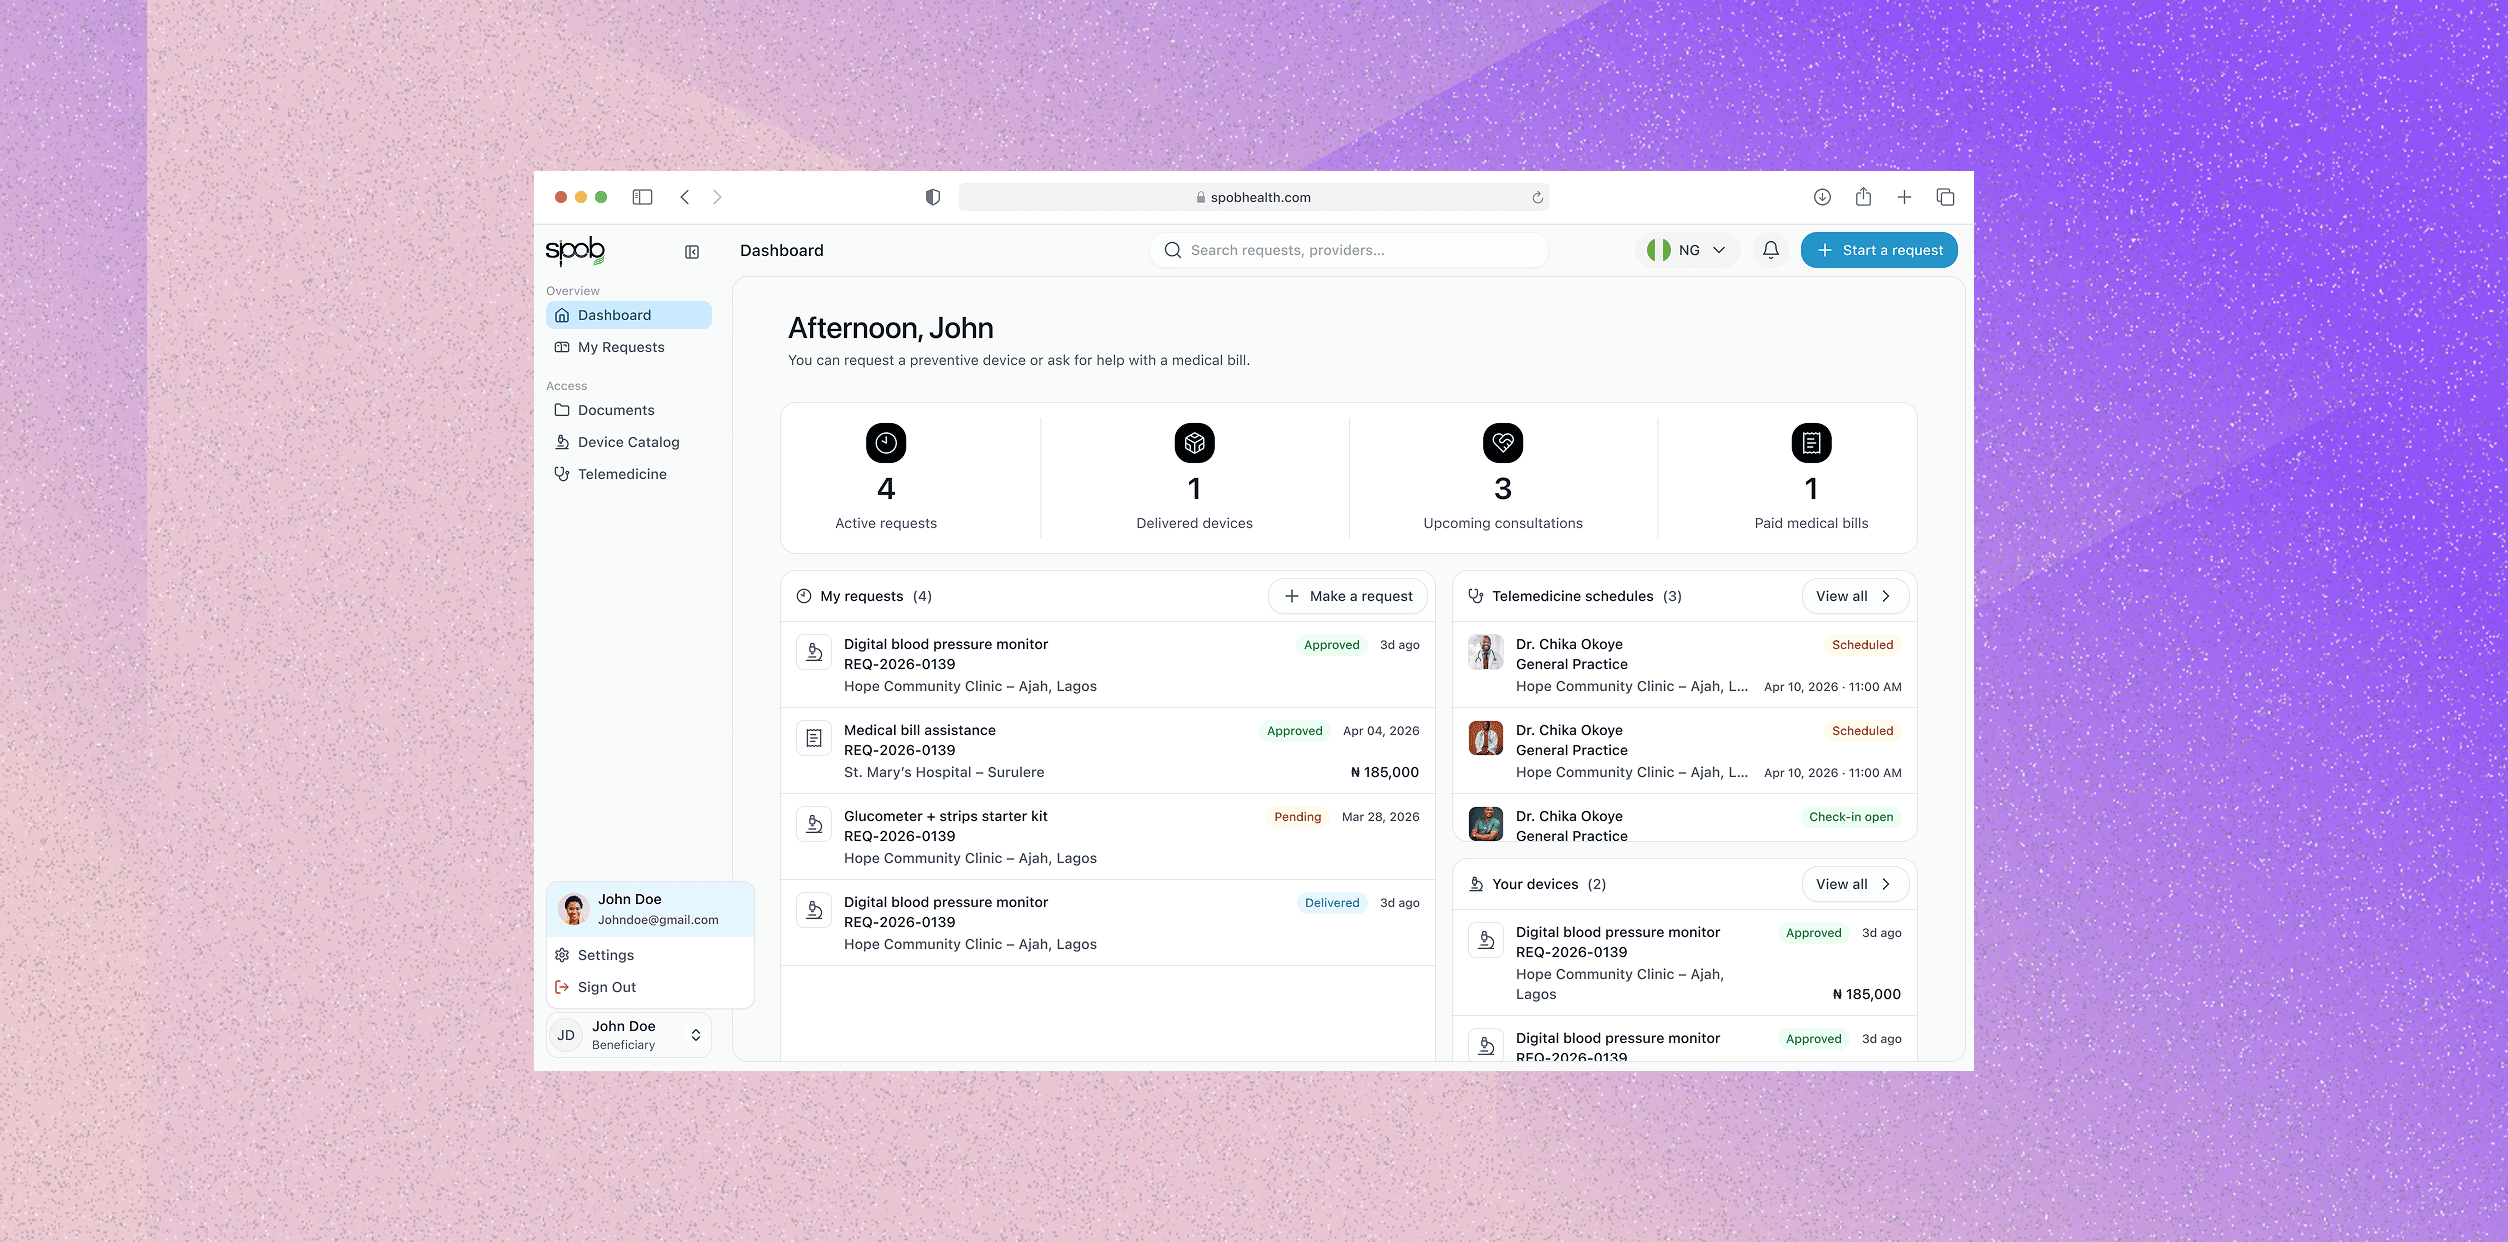The height and width of the screenshot is (1242, 2508).
Task: Click the search requests, providers field
Action: coord(1349,250)
